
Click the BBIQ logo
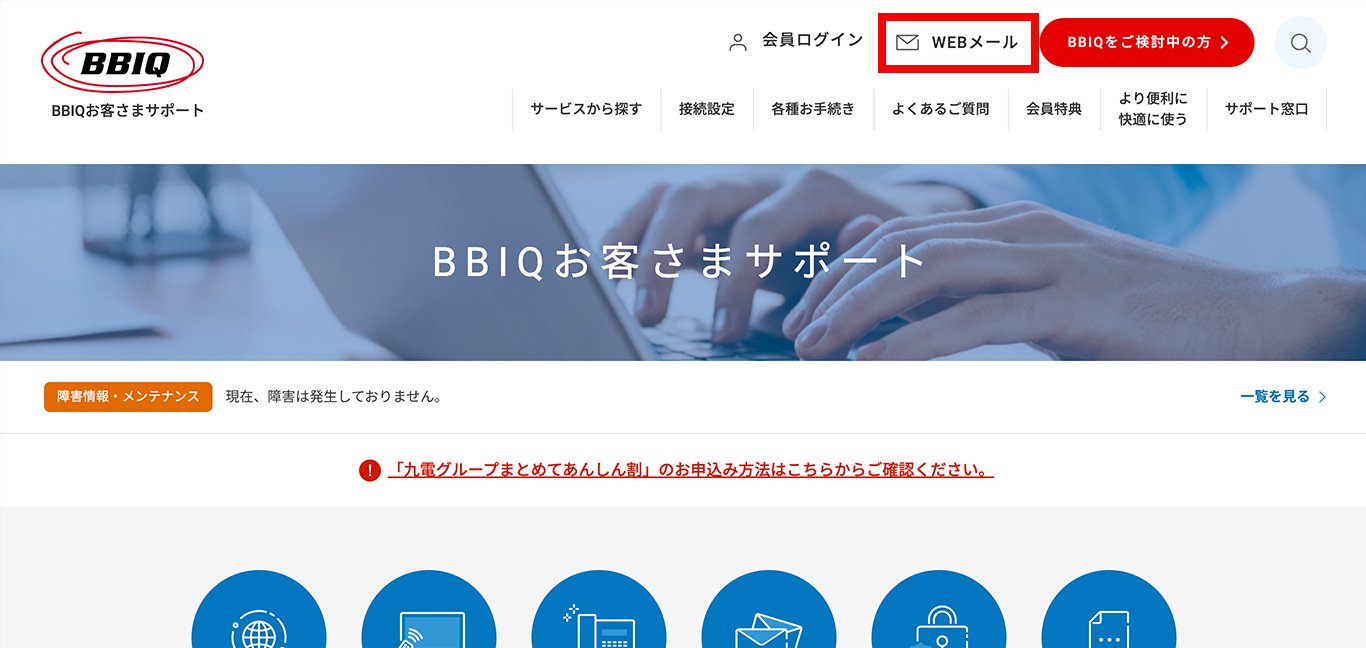pos(123,63)
